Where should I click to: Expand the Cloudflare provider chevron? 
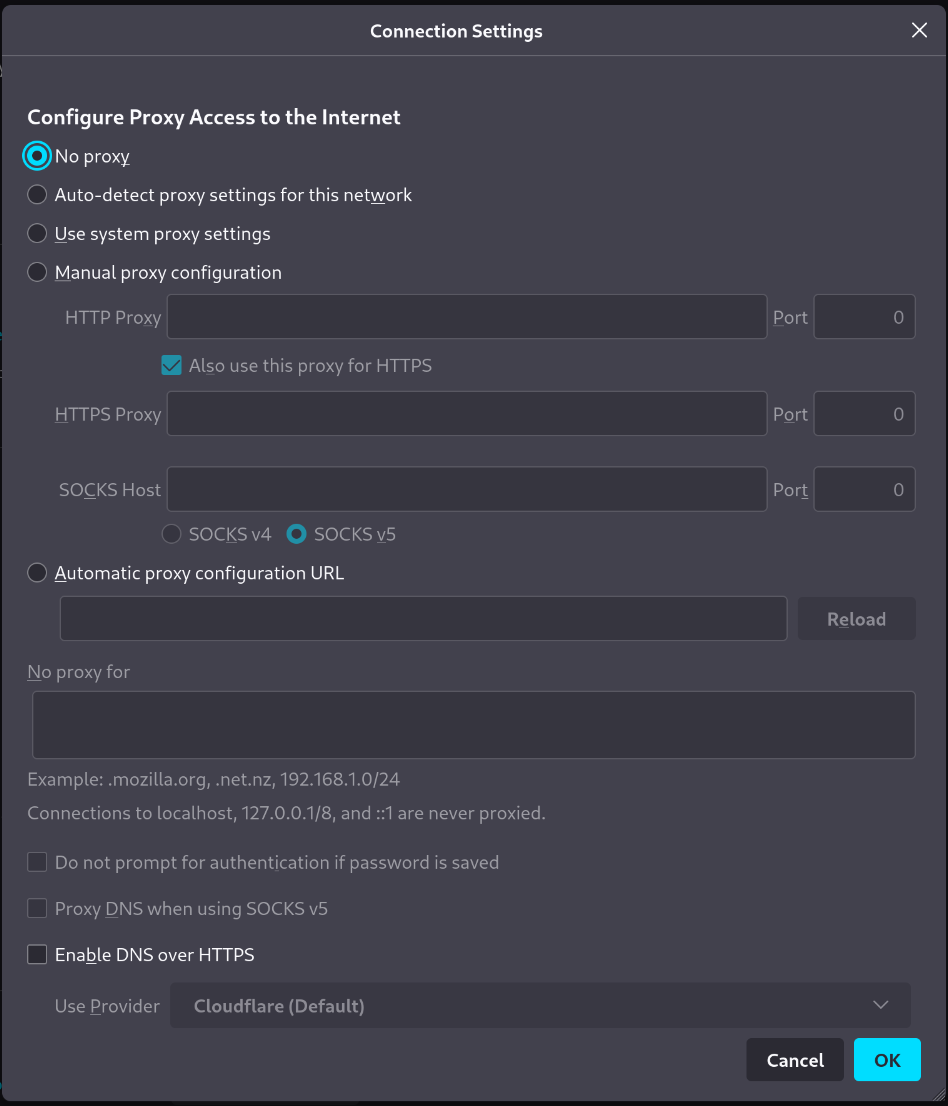tap(879, 1005)
